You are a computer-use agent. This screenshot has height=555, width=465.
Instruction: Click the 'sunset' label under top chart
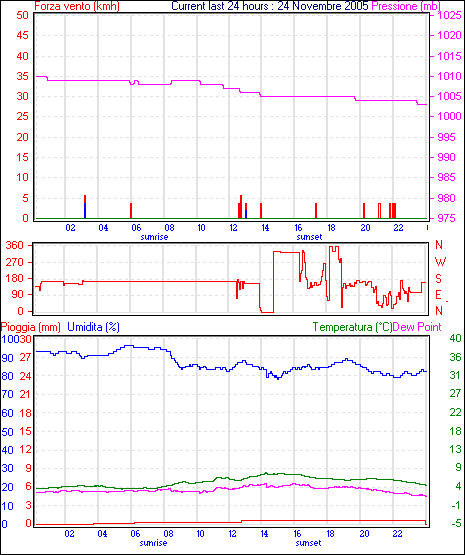[309, 237]
